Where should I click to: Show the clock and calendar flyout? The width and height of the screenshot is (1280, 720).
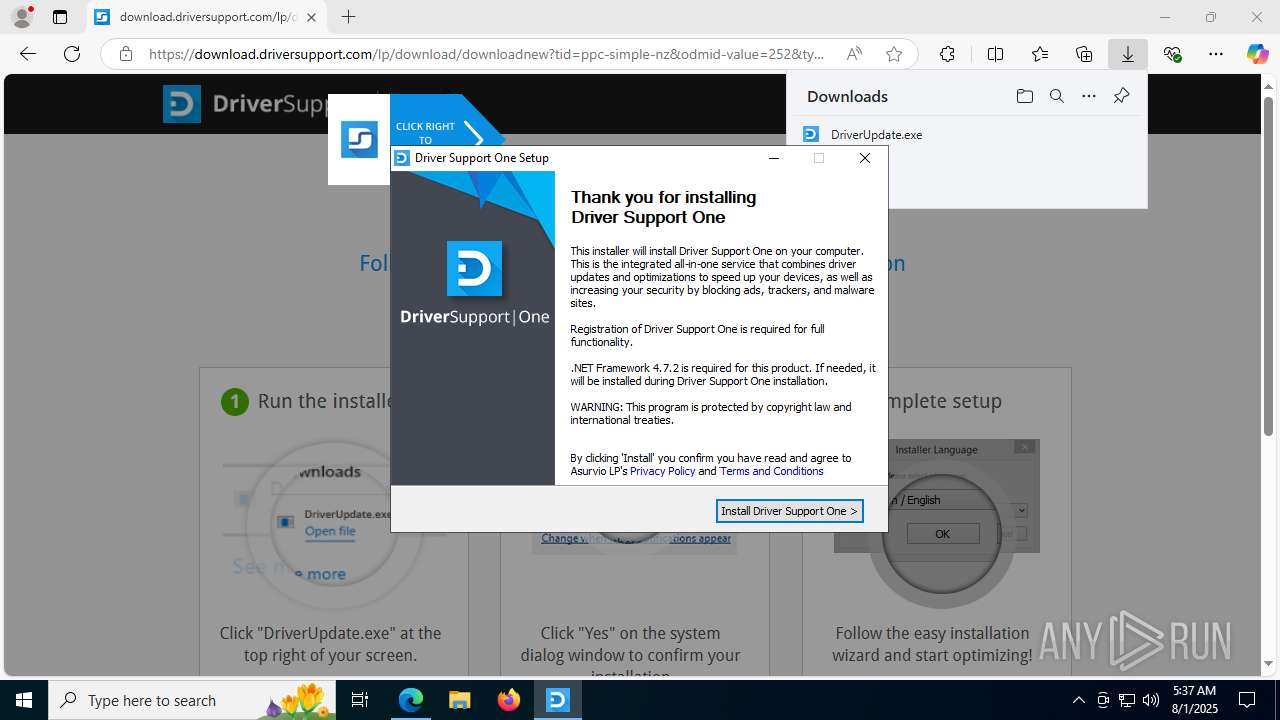coord(1194,700)
